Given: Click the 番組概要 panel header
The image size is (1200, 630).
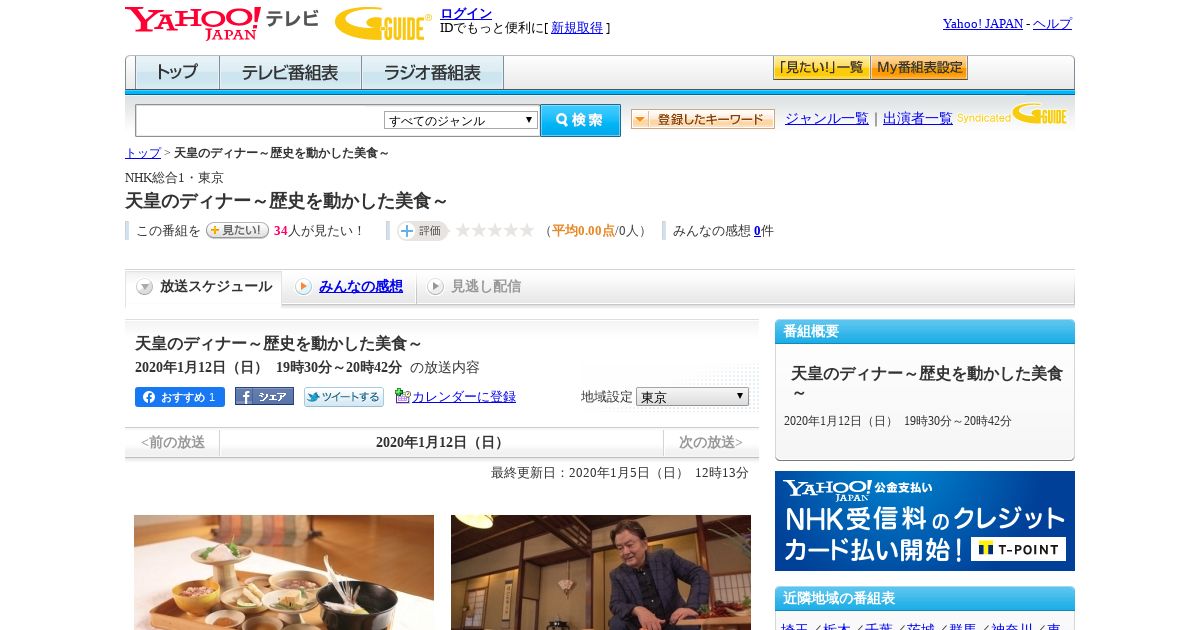Looking at the screenshot, I should click(x=925, y=332).
